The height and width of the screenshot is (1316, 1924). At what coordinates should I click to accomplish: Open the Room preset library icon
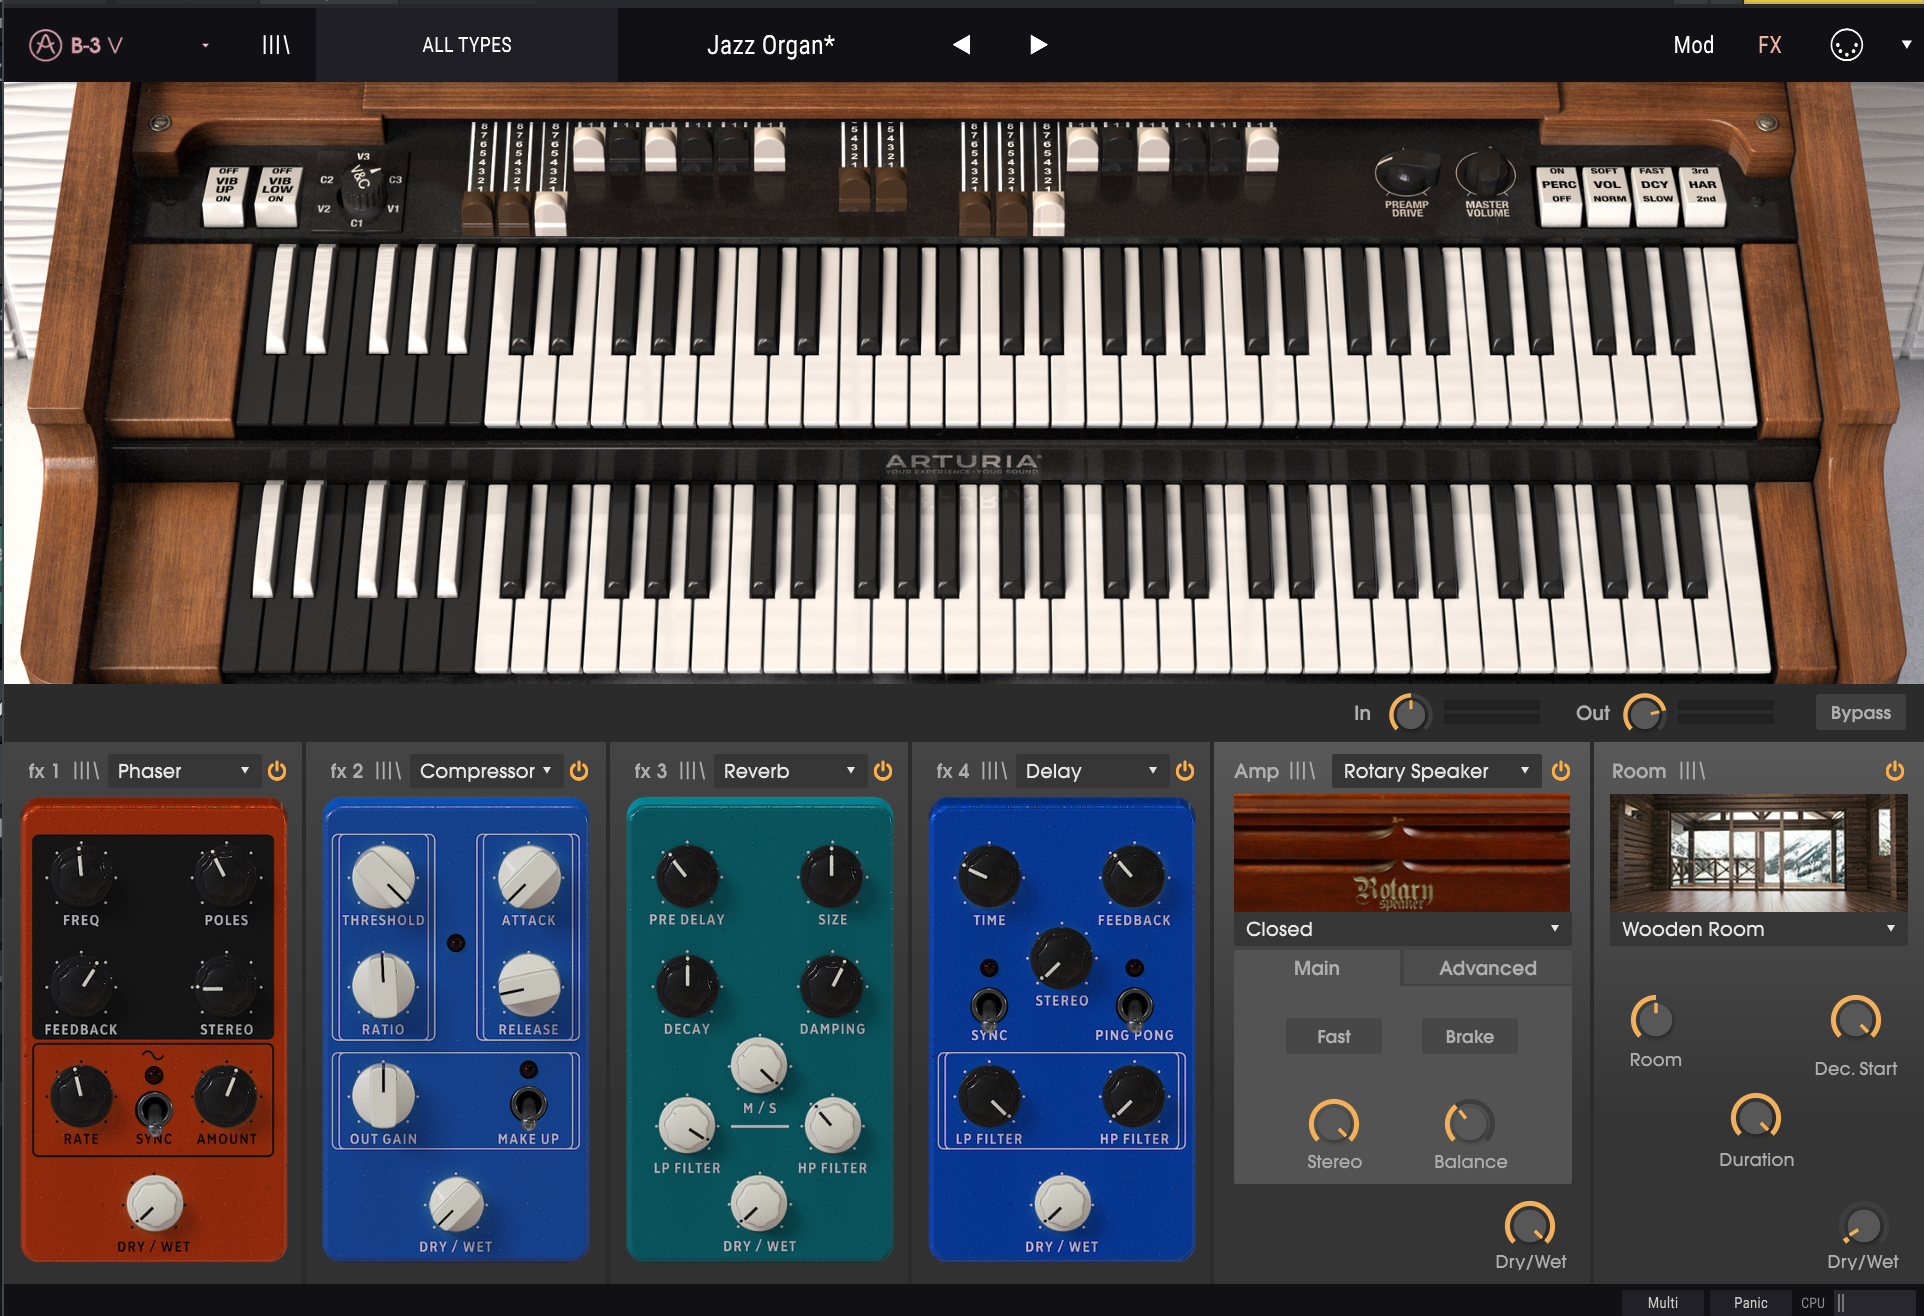coord(1692,771)
